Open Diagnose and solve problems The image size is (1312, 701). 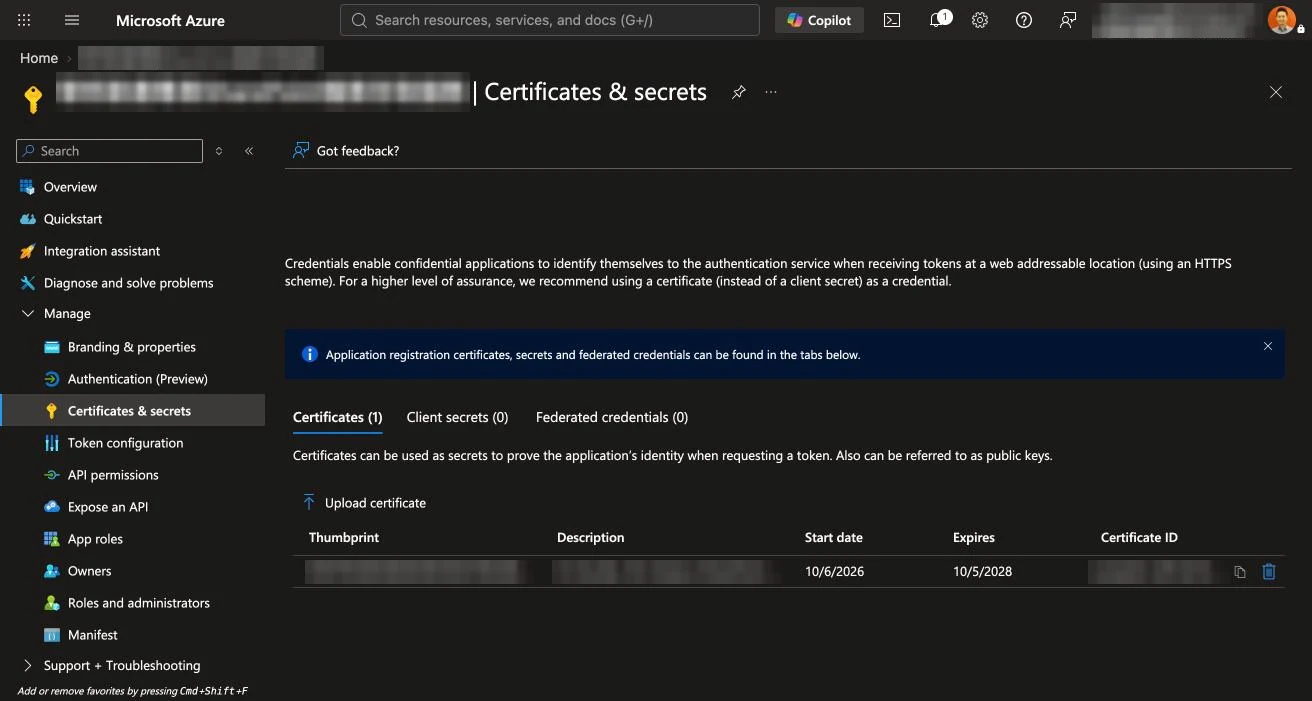(128, 283)
